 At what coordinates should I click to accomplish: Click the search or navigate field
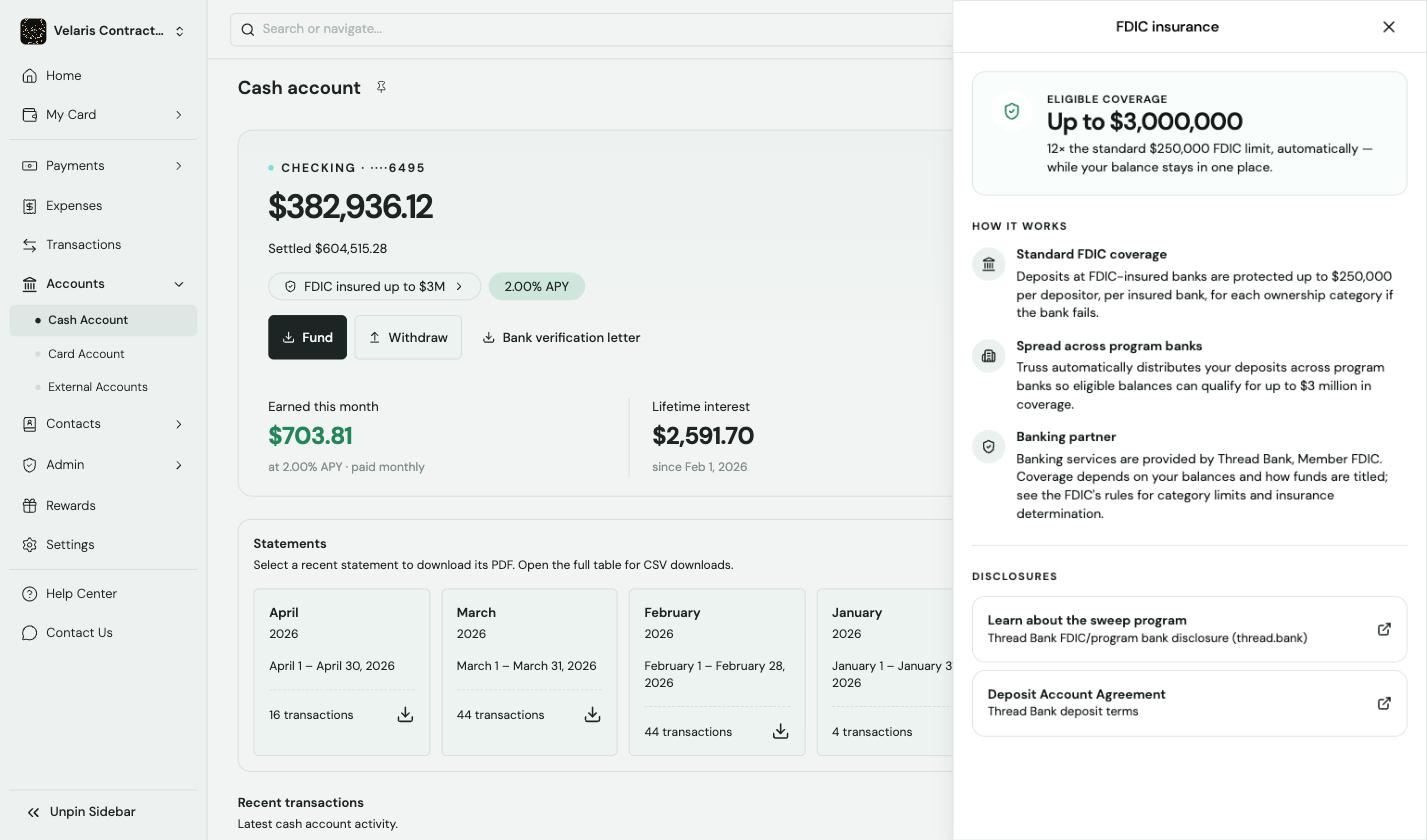pyautogui.click(x=591, y=29)
